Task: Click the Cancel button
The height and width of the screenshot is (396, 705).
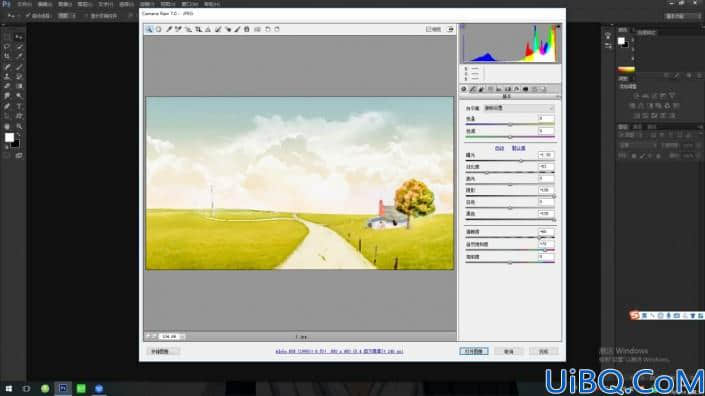Action: 509,352
